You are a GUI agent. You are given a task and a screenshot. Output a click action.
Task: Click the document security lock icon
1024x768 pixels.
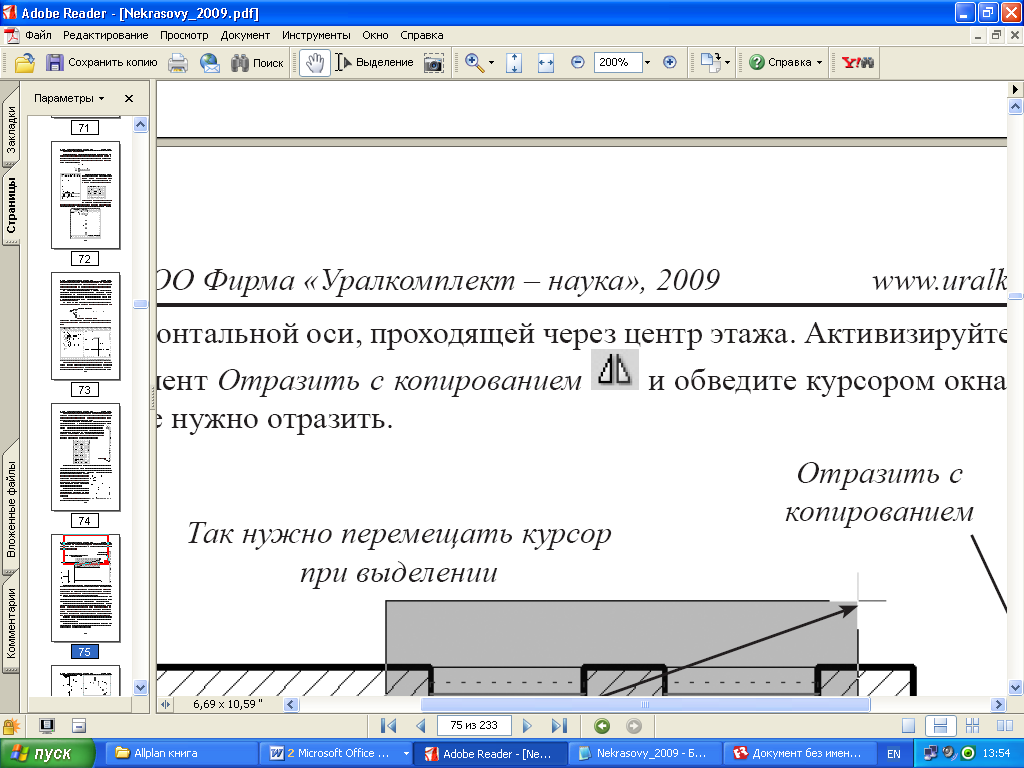pyautogui.click(x=11, y=726)
